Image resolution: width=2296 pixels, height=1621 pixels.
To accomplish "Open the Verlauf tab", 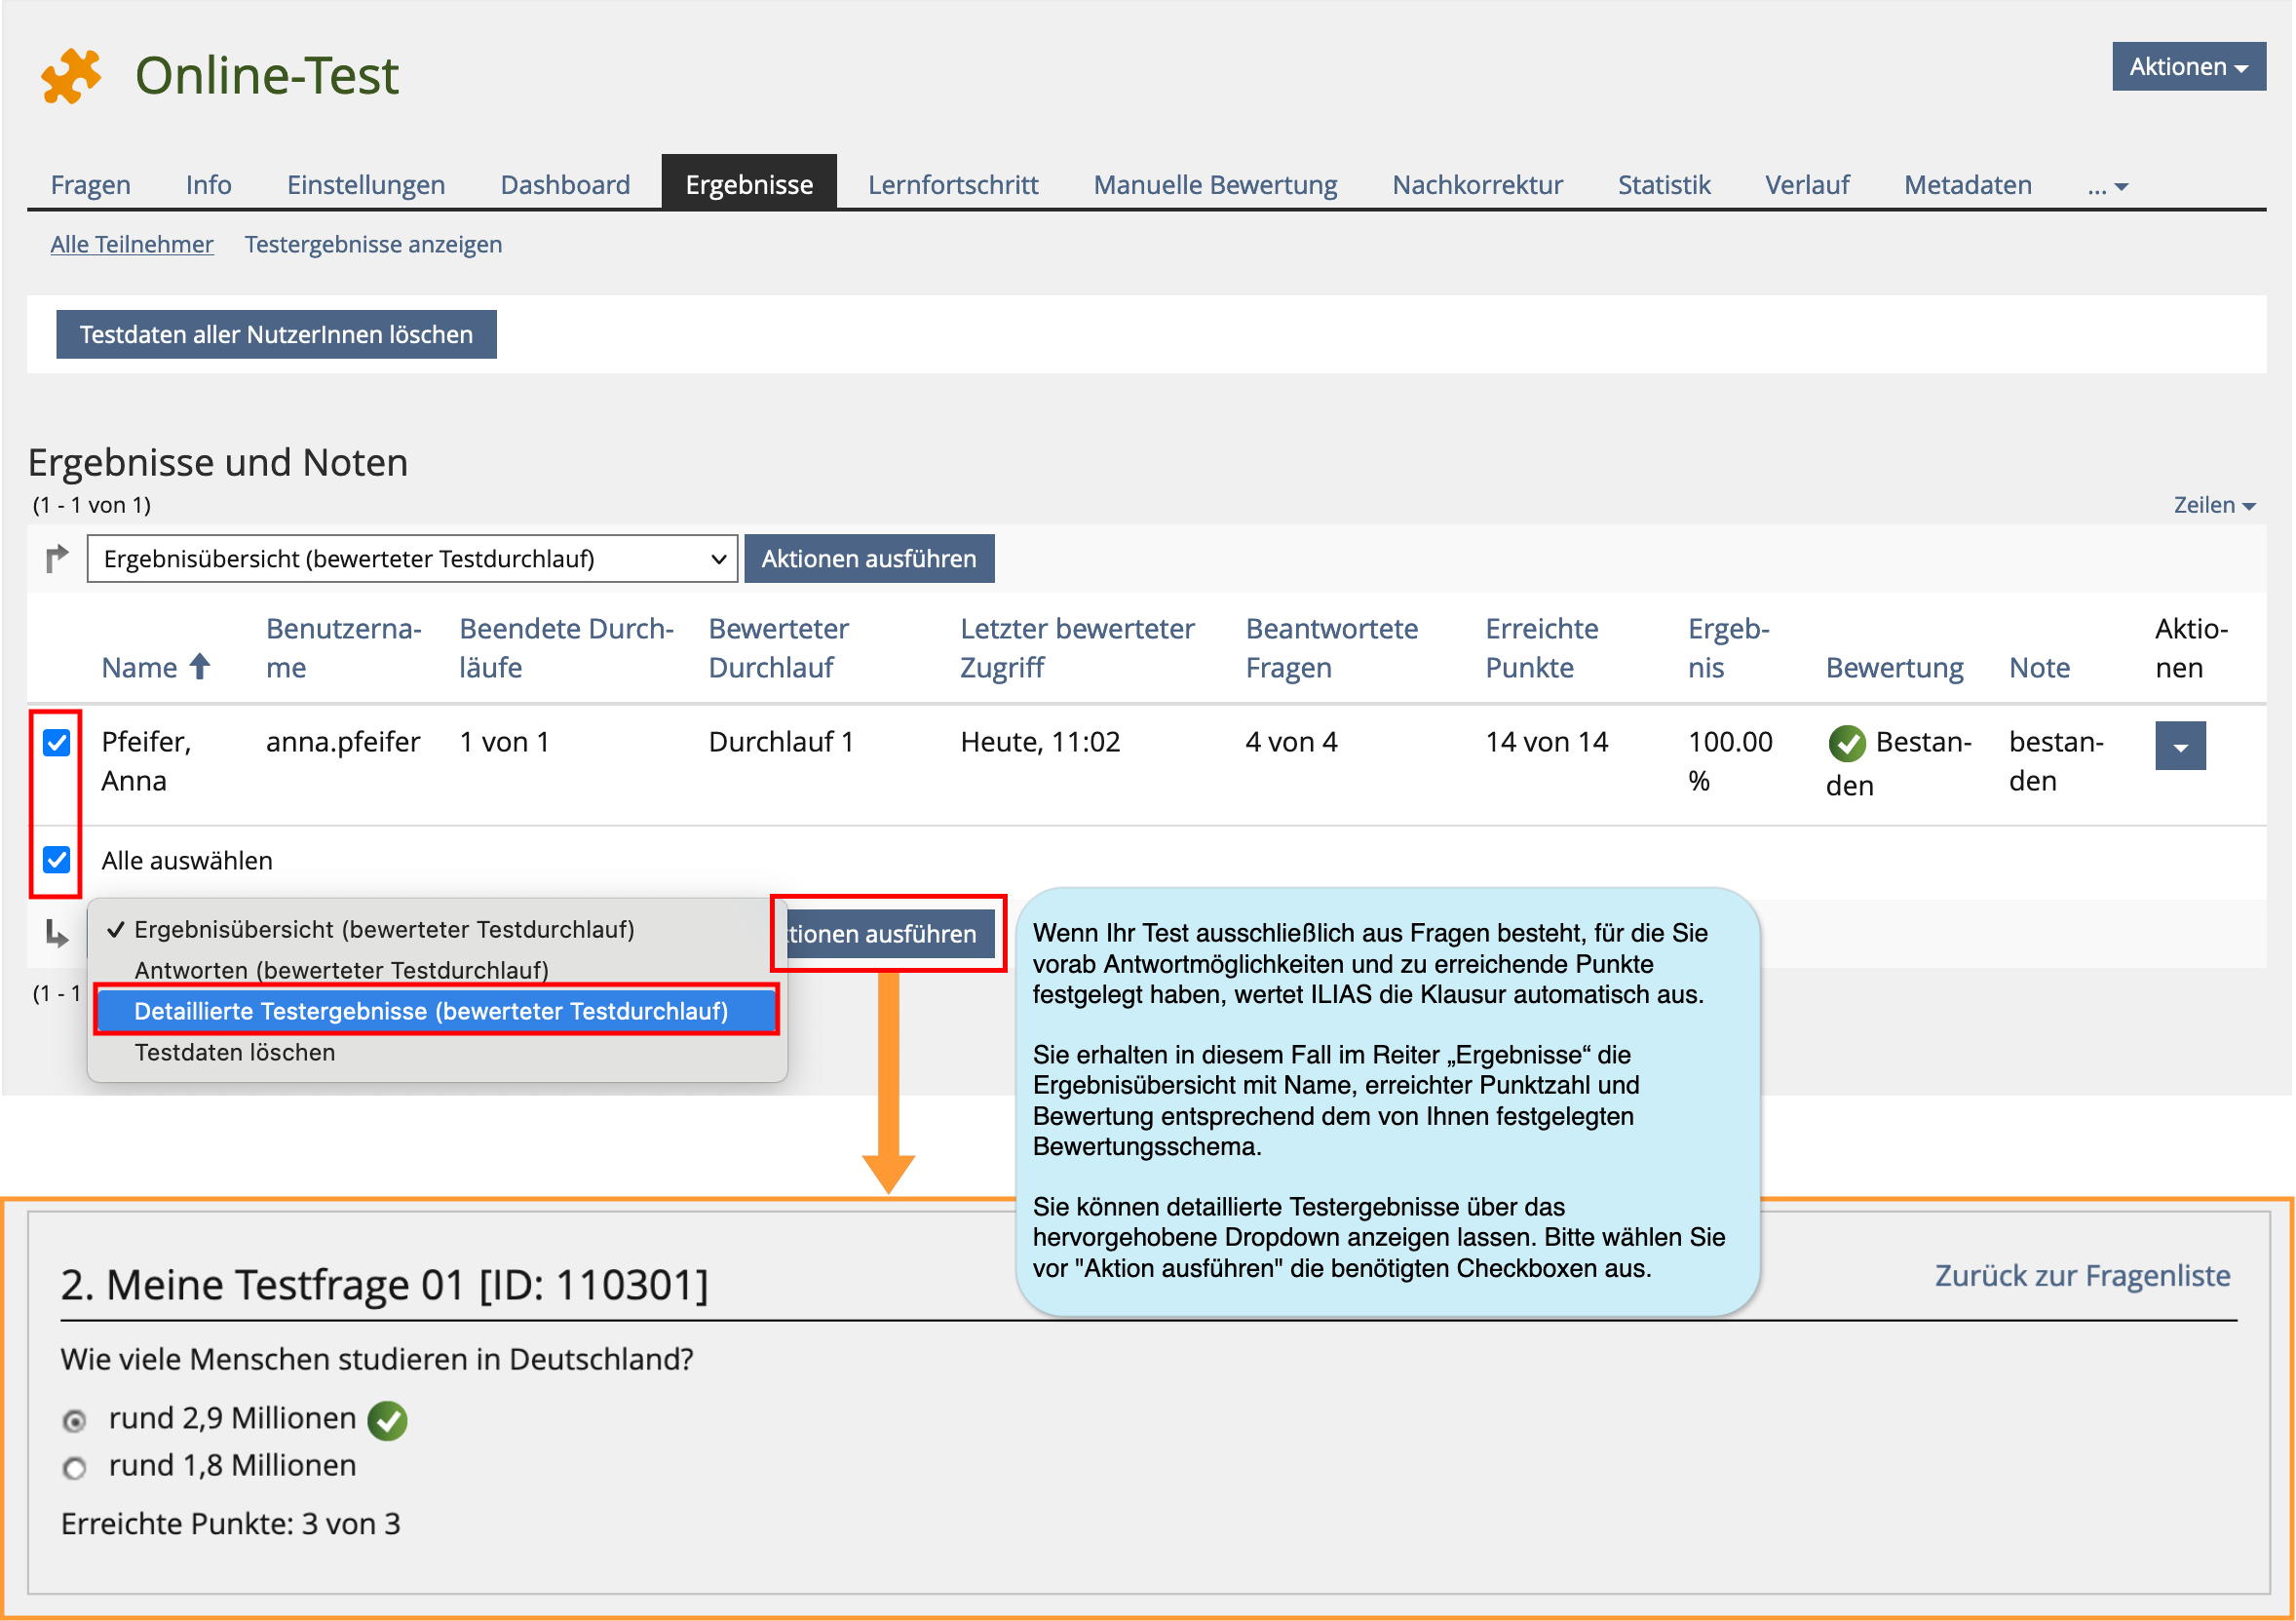I will point(1807,185).
